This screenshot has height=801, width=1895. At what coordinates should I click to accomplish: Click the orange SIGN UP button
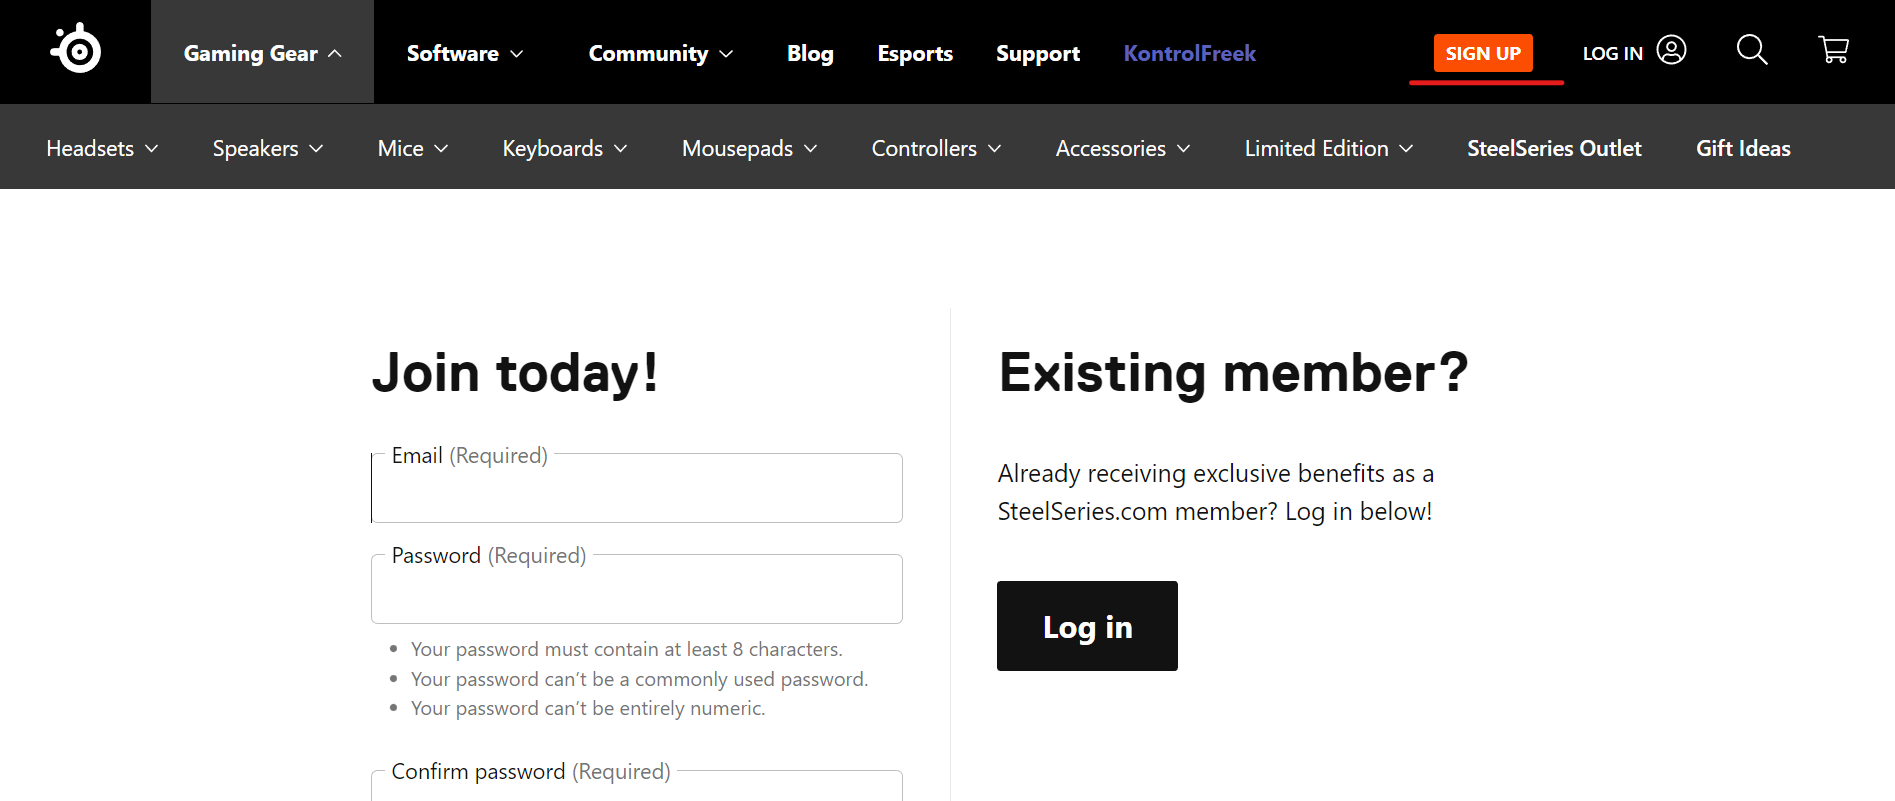[x=1483, y=53]
